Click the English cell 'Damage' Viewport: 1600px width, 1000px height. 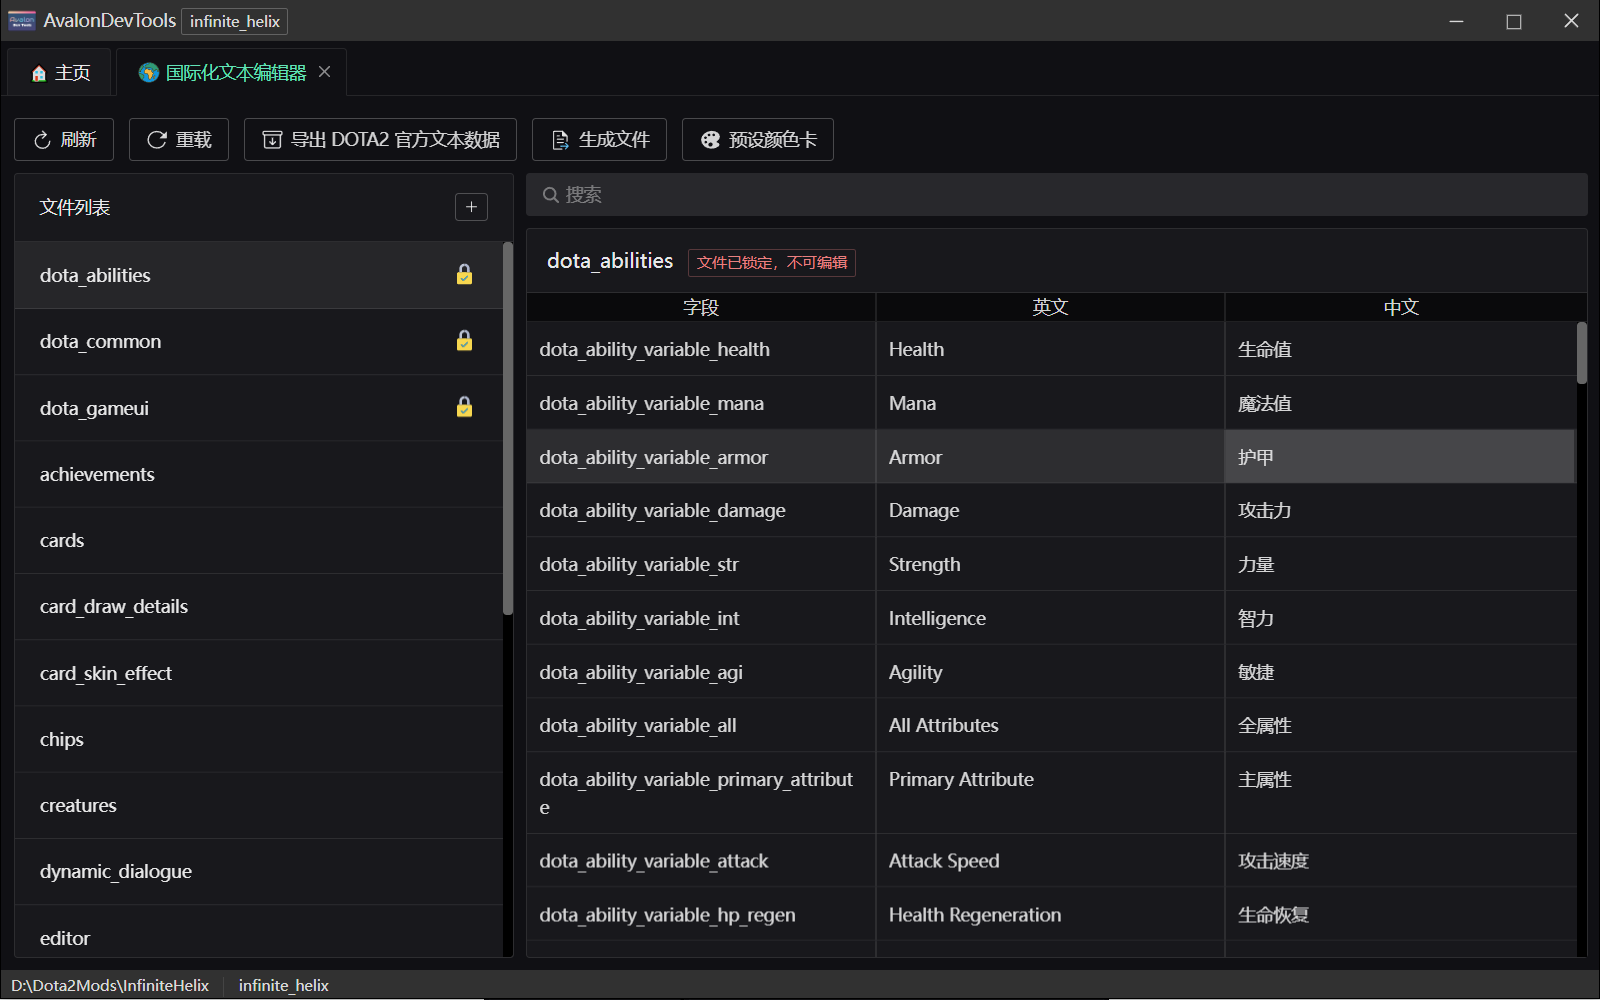tap(1050, 510)
